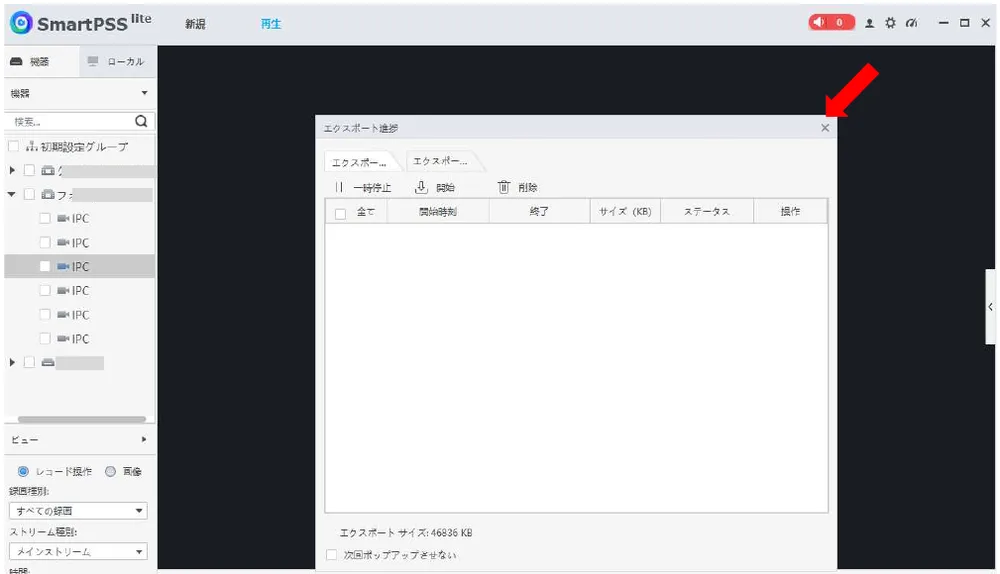Click the last recorder device icon

click(x=48, y=362)
